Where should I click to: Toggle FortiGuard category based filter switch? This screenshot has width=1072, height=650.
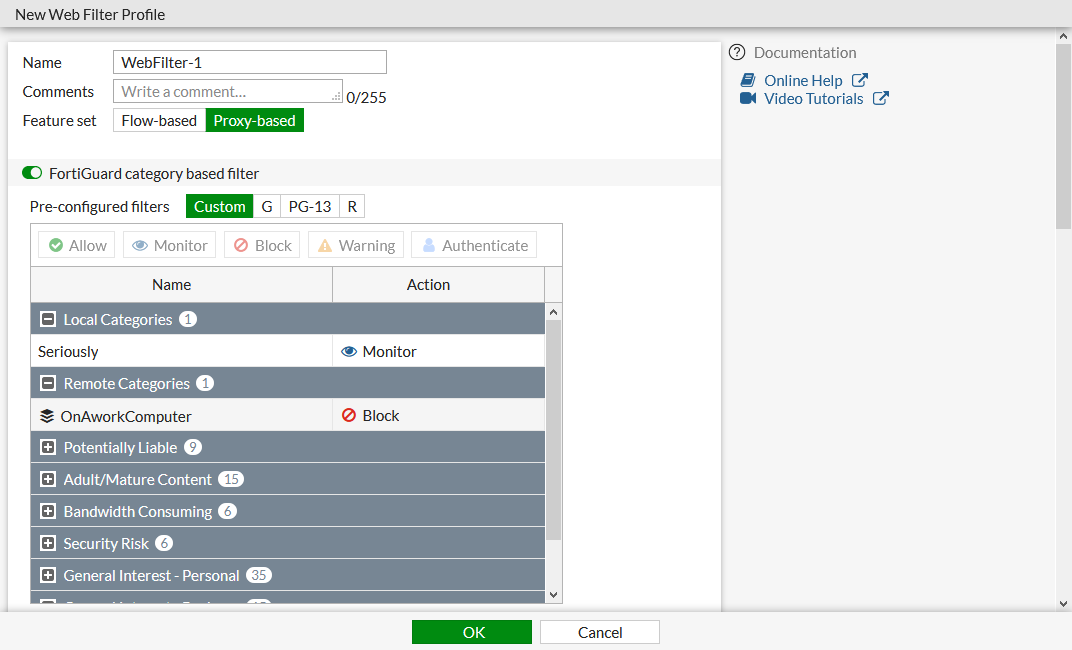tap(32, 173)
